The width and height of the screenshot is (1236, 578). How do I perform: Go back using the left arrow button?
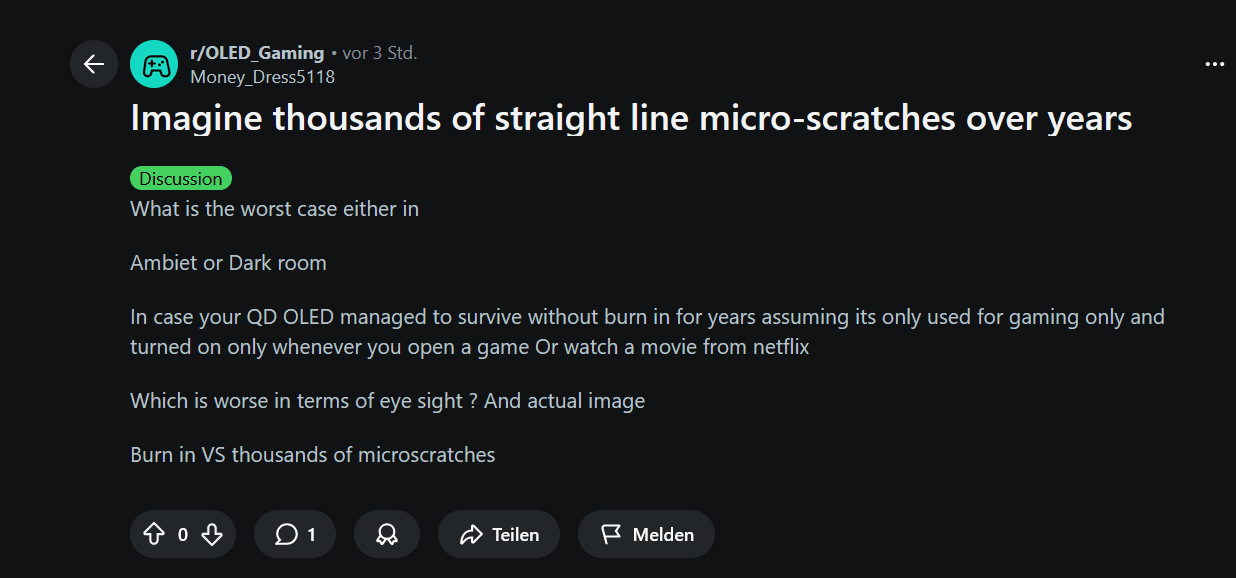pos(94,64)
